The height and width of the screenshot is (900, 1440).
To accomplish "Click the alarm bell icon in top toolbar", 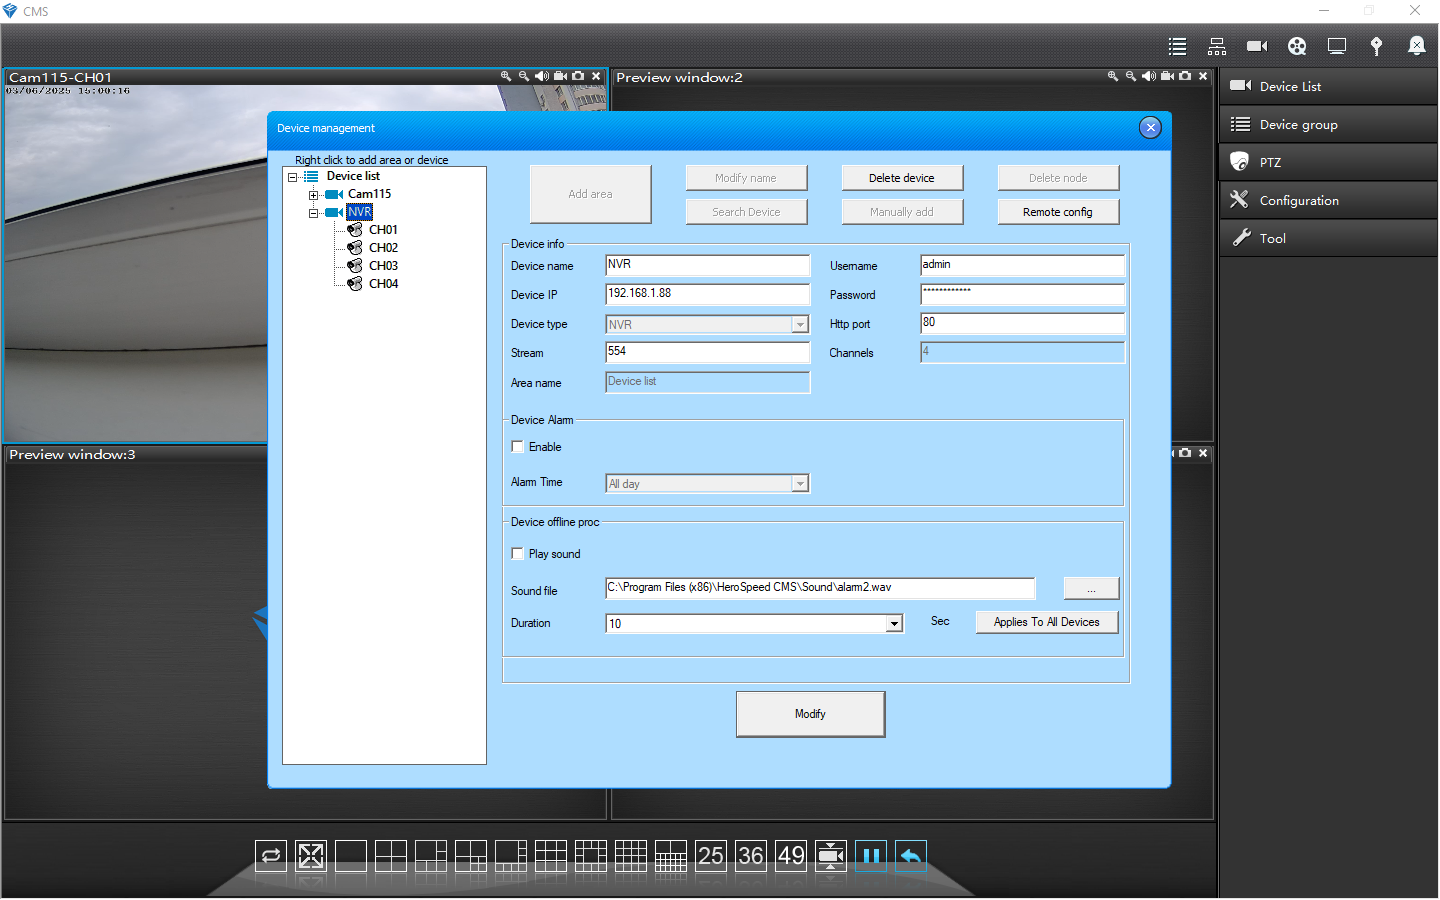I will tap(1416, 46).
